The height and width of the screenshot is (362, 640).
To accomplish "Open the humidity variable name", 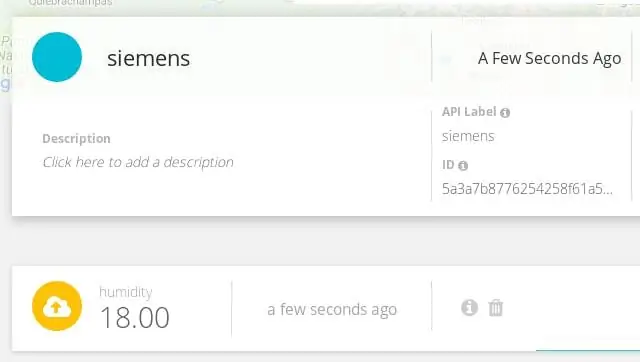I will [126, 292].
